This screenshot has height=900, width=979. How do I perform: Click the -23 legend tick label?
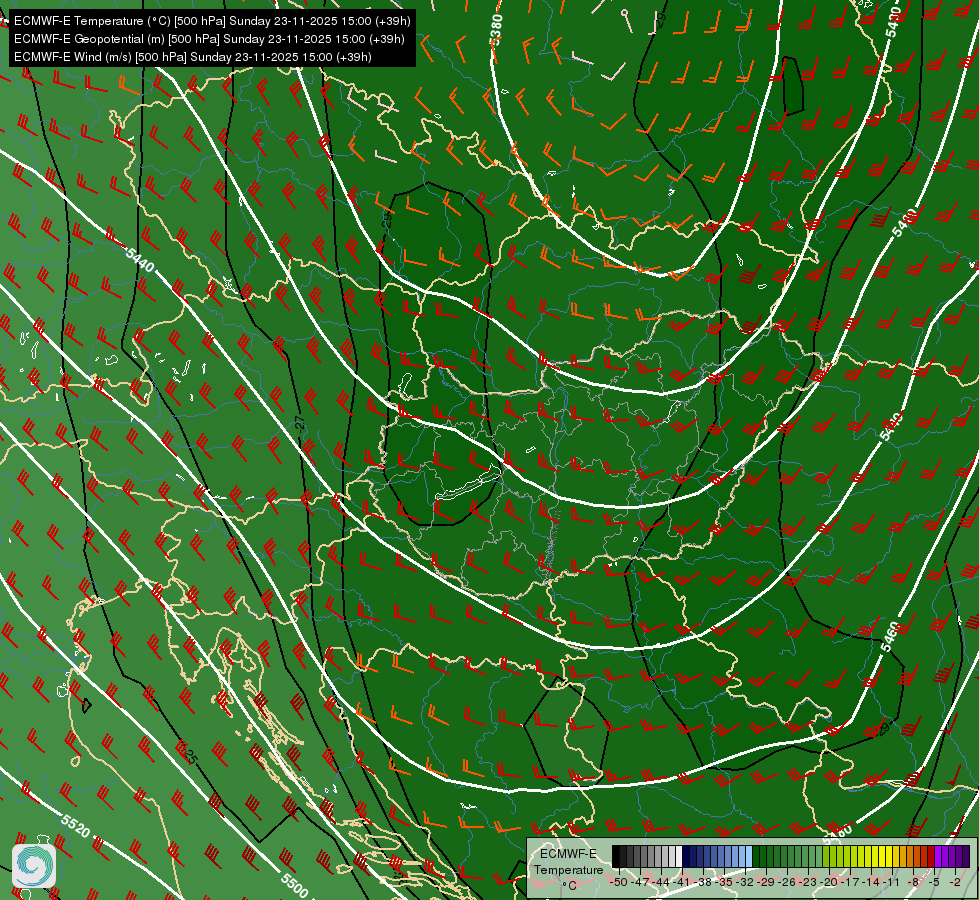[x=809, y=882]
